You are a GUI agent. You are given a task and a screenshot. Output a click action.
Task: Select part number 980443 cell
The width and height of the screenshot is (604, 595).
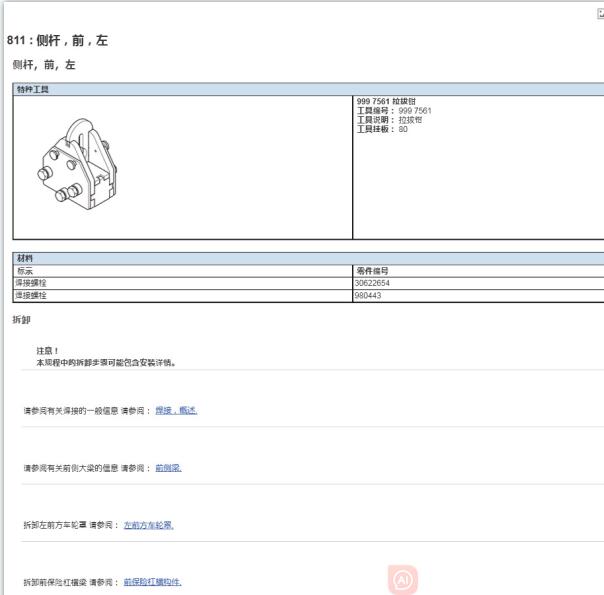(x=478, y=296)
